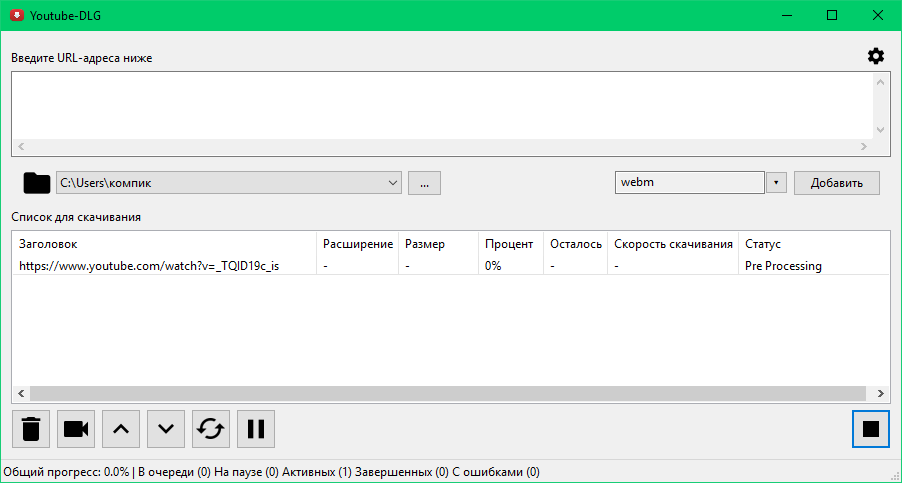The image size is (902, 483).
Task: Click URL box scroll down arrow
Action: pyautogui.click(x=880, y=130)
